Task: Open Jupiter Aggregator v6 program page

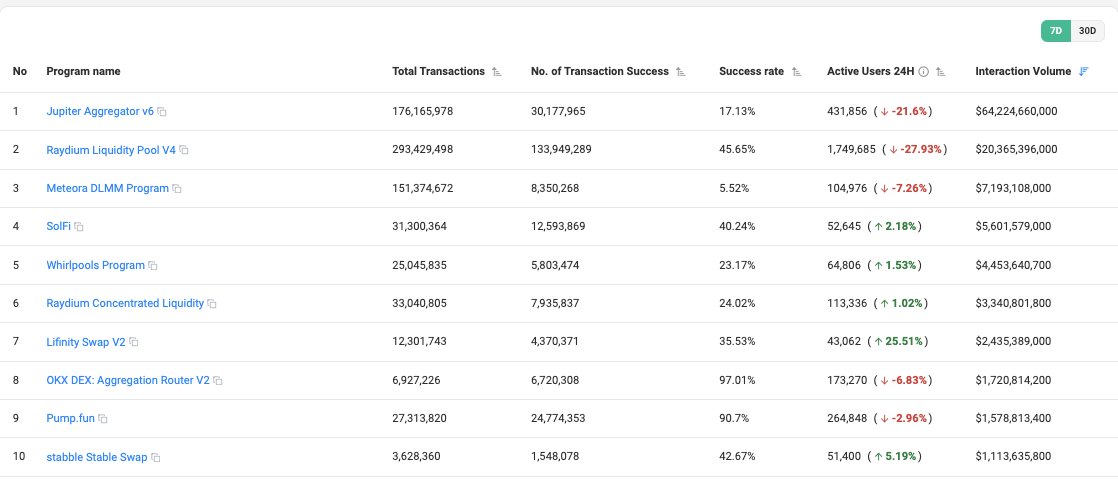Action: coord(100,111)
